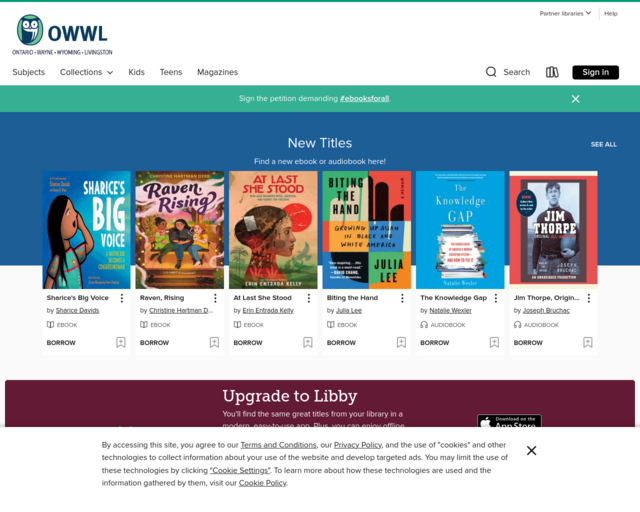Go to the Kids section
This screenshot has height=512, width=640.
pos(136,72)
